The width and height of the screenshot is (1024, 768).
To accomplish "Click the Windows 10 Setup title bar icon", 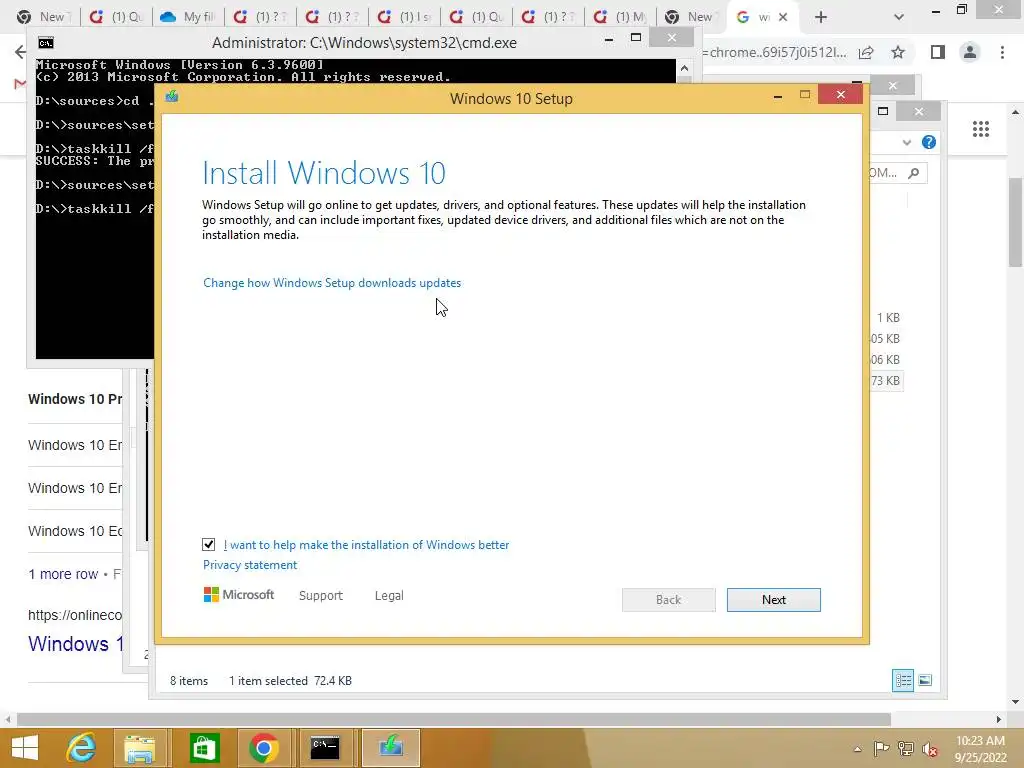I will (x=172, y=97).
